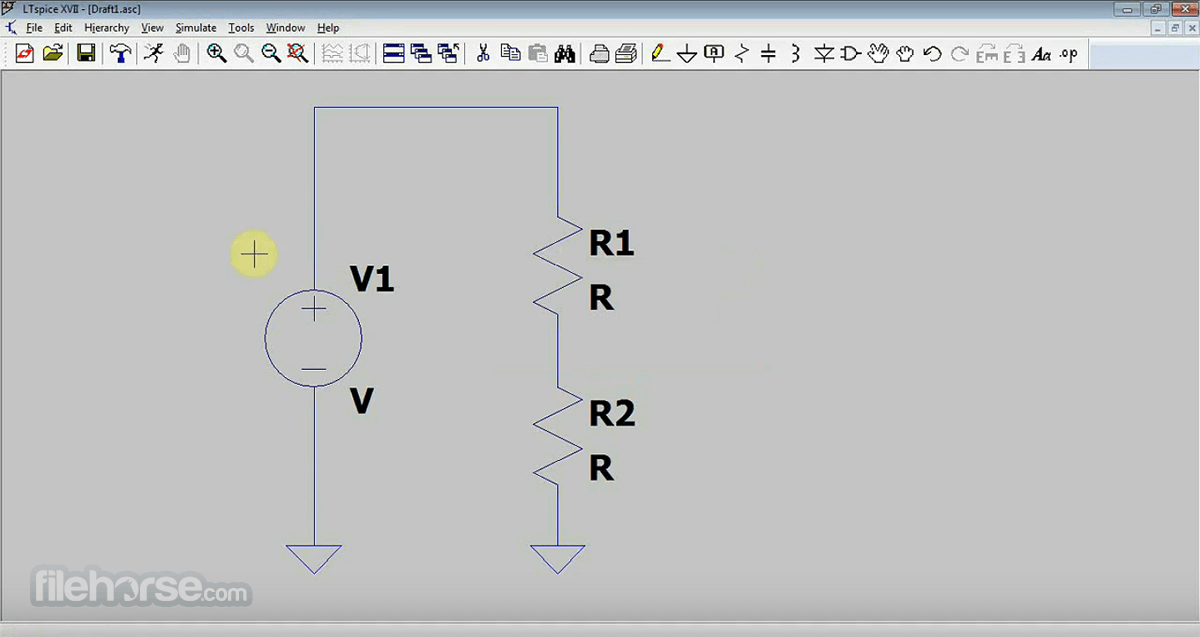Minimize the inner Draft1.asc document window
Viewport: 1200px width, 637px height.
[x=1160, y=28]
